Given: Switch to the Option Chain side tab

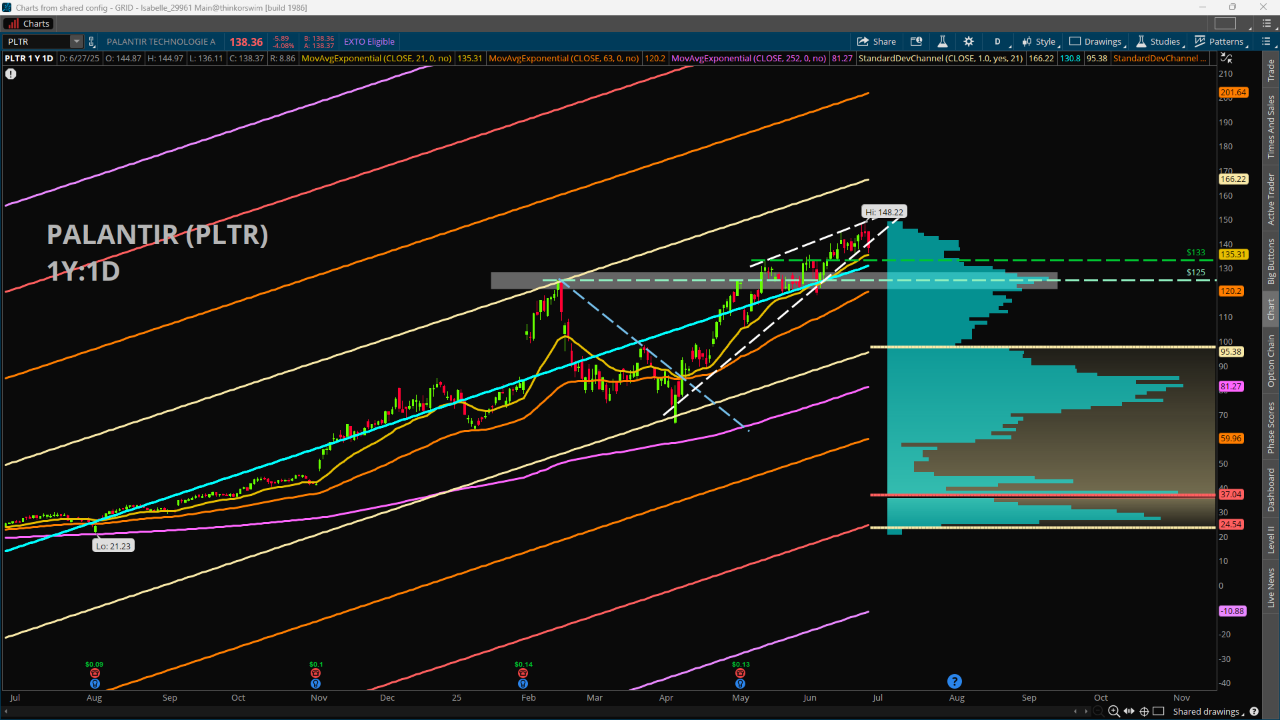Looking at the screenshot, I should pyautogui.click(x=1271, y=360).
